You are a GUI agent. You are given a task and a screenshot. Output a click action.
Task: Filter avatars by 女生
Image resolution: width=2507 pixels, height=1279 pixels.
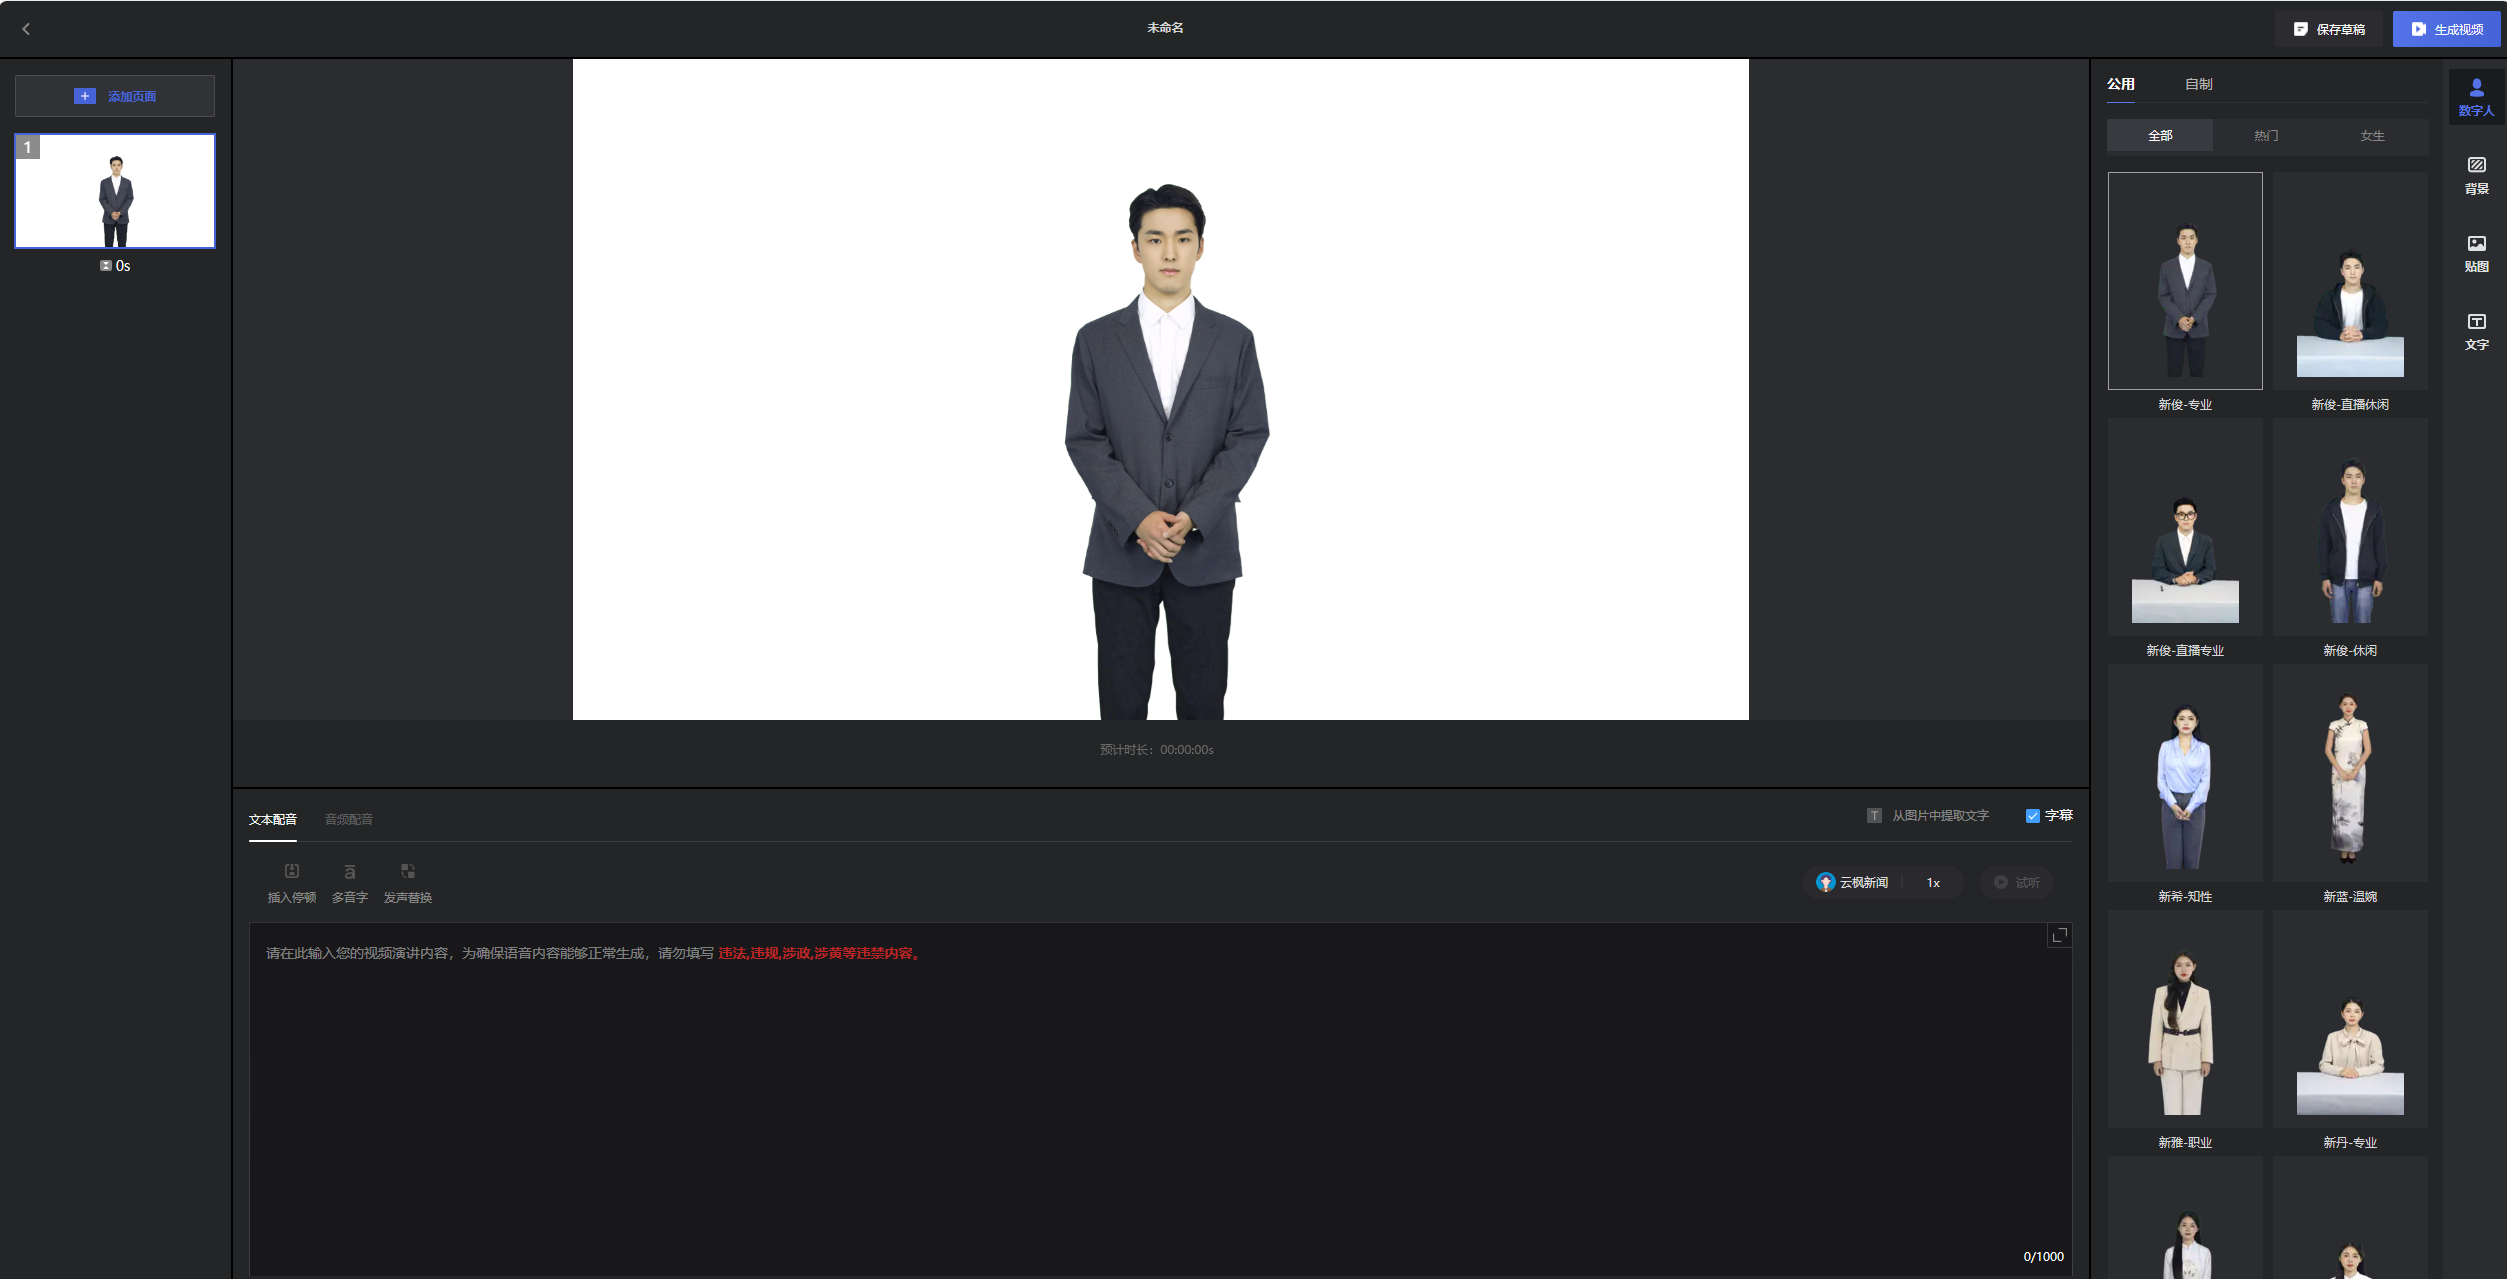(x=2372, y=136)
